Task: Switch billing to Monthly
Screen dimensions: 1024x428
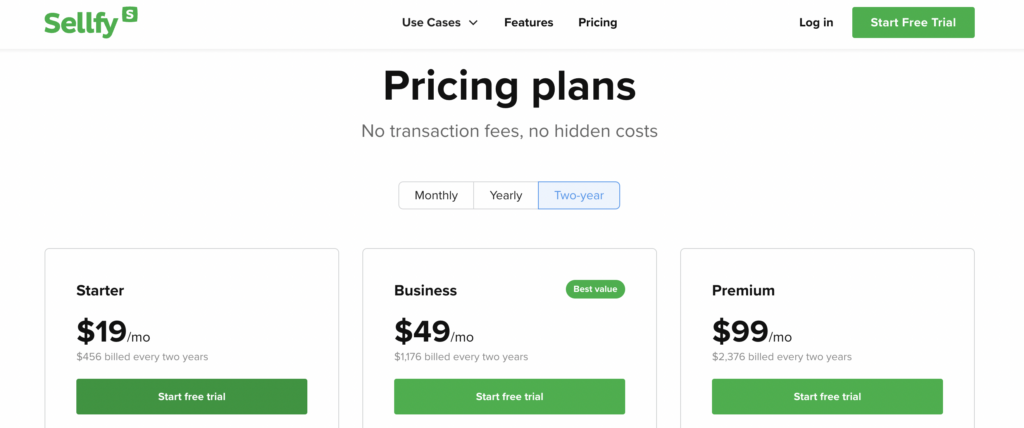Action: point(436,195)
